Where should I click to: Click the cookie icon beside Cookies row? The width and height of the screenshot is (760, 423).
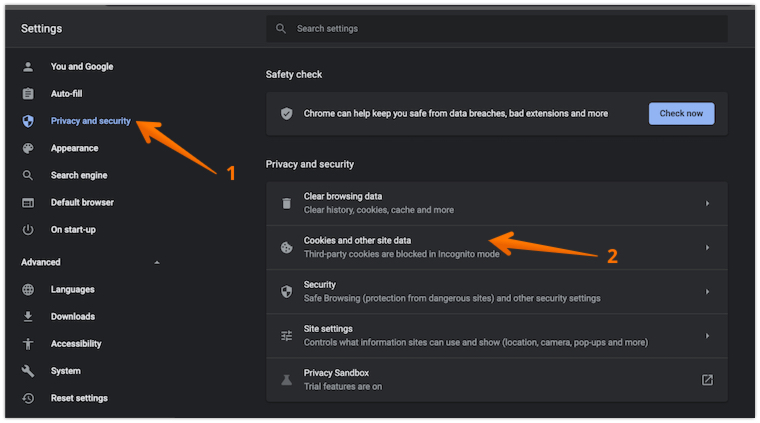pyautogui.click(x=286, y=247)
